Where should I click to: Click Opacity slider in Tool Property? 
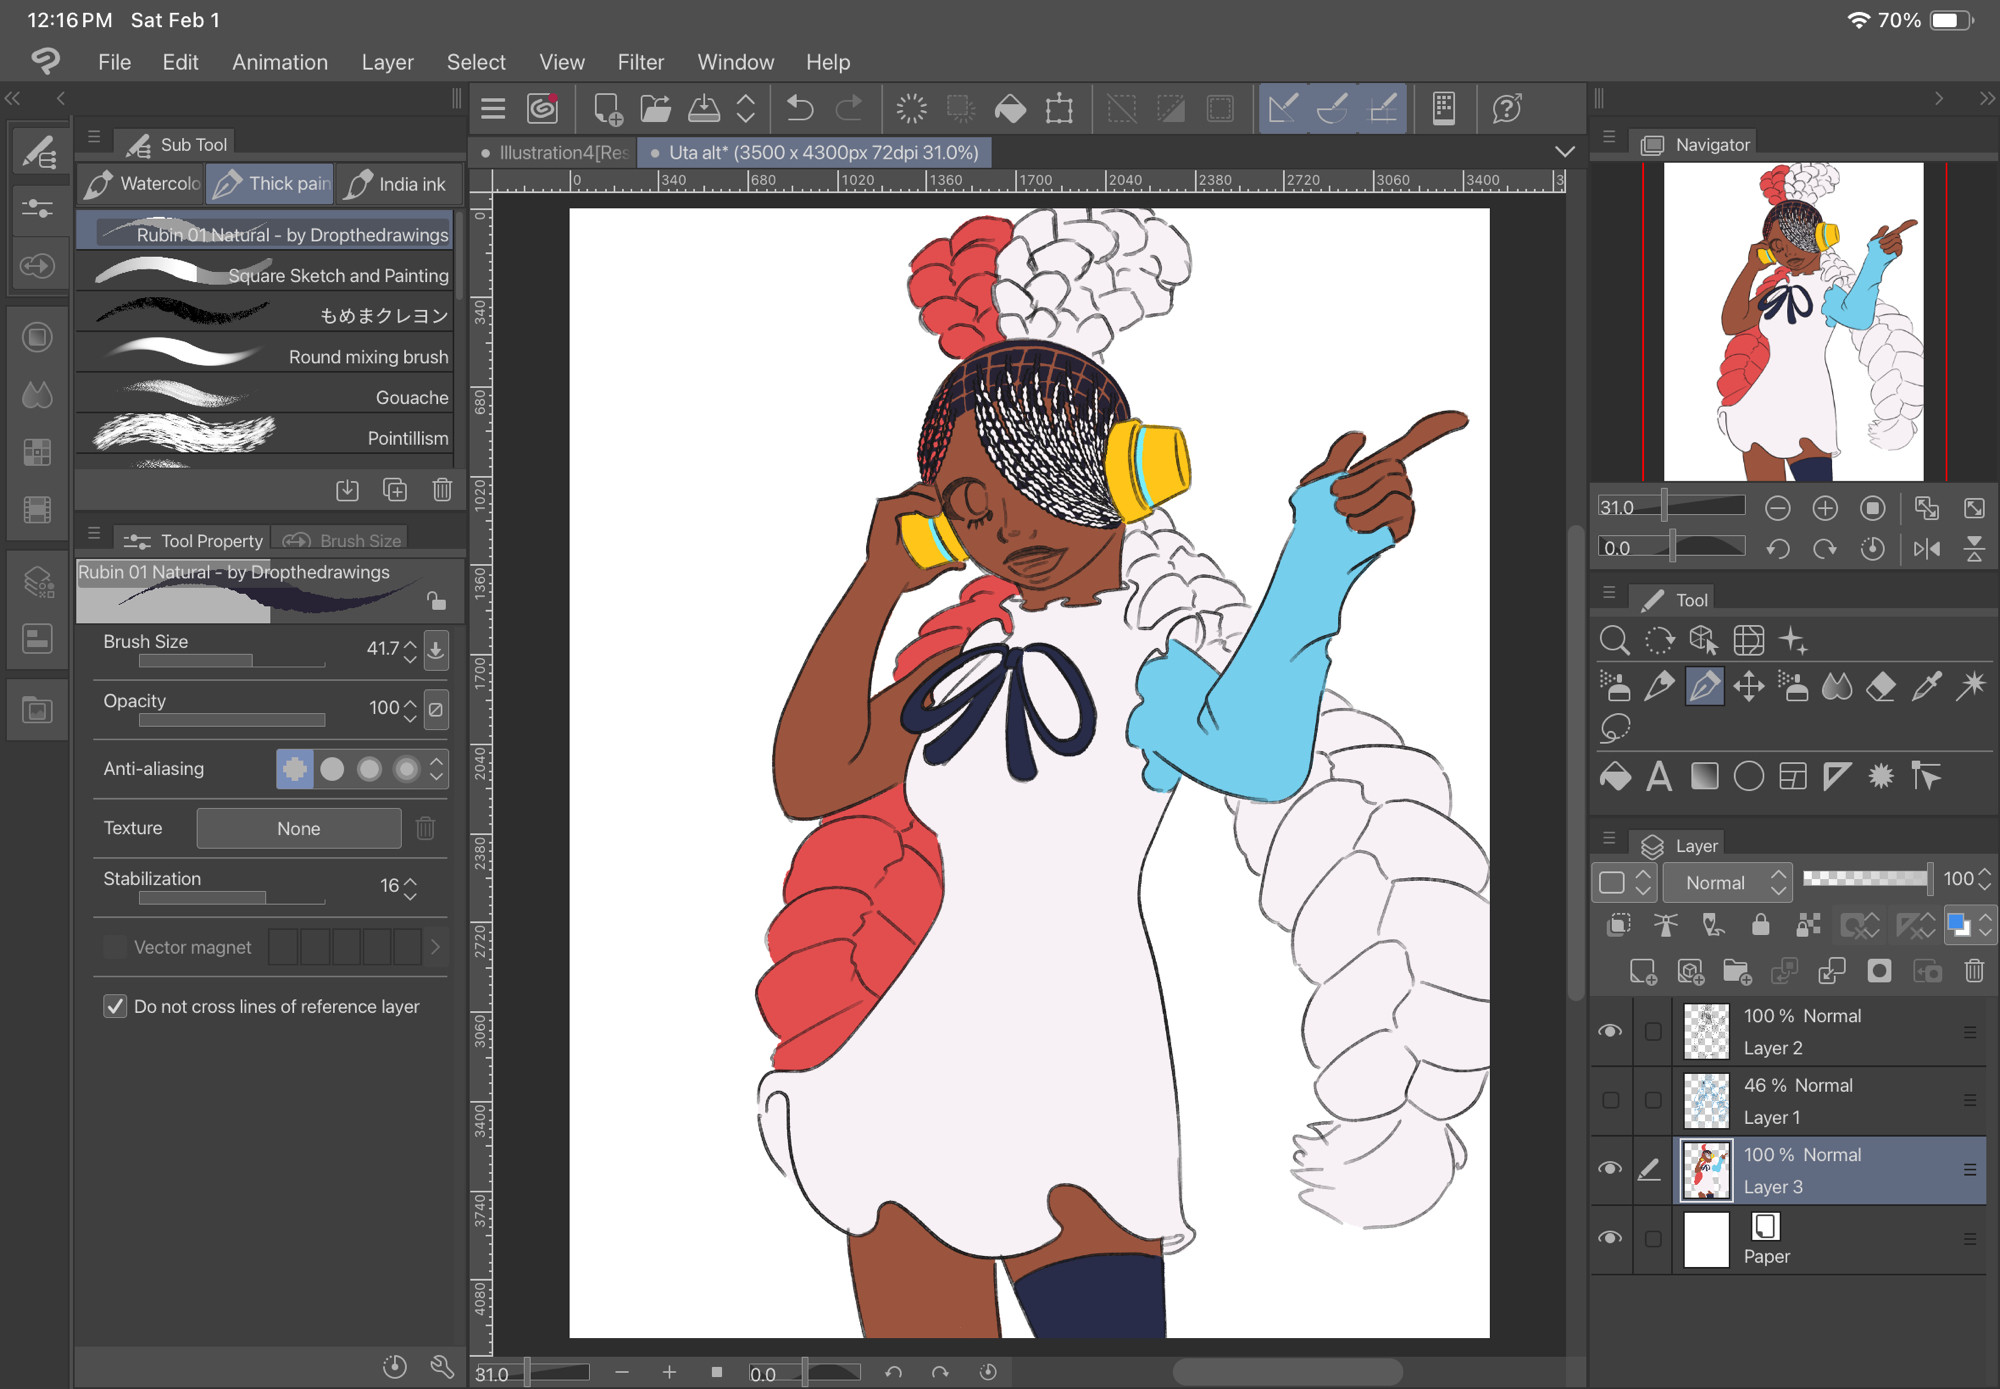coord(232,720)
